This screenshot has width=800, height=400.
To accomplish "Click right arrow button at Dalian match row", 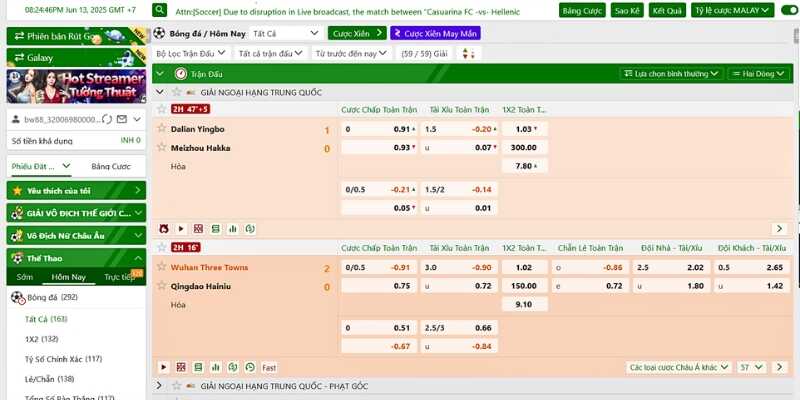I will pyautogui.click(x=780, y=228).
